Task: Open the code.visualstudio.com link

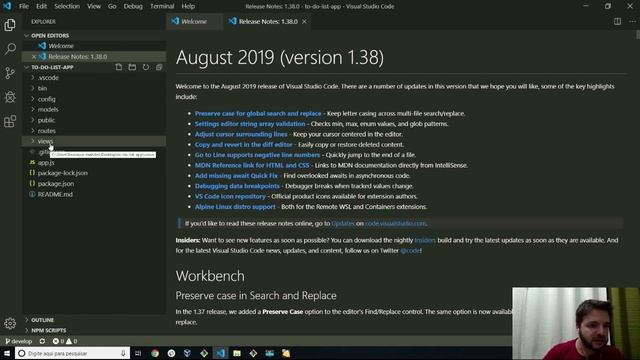Action: 396,224
